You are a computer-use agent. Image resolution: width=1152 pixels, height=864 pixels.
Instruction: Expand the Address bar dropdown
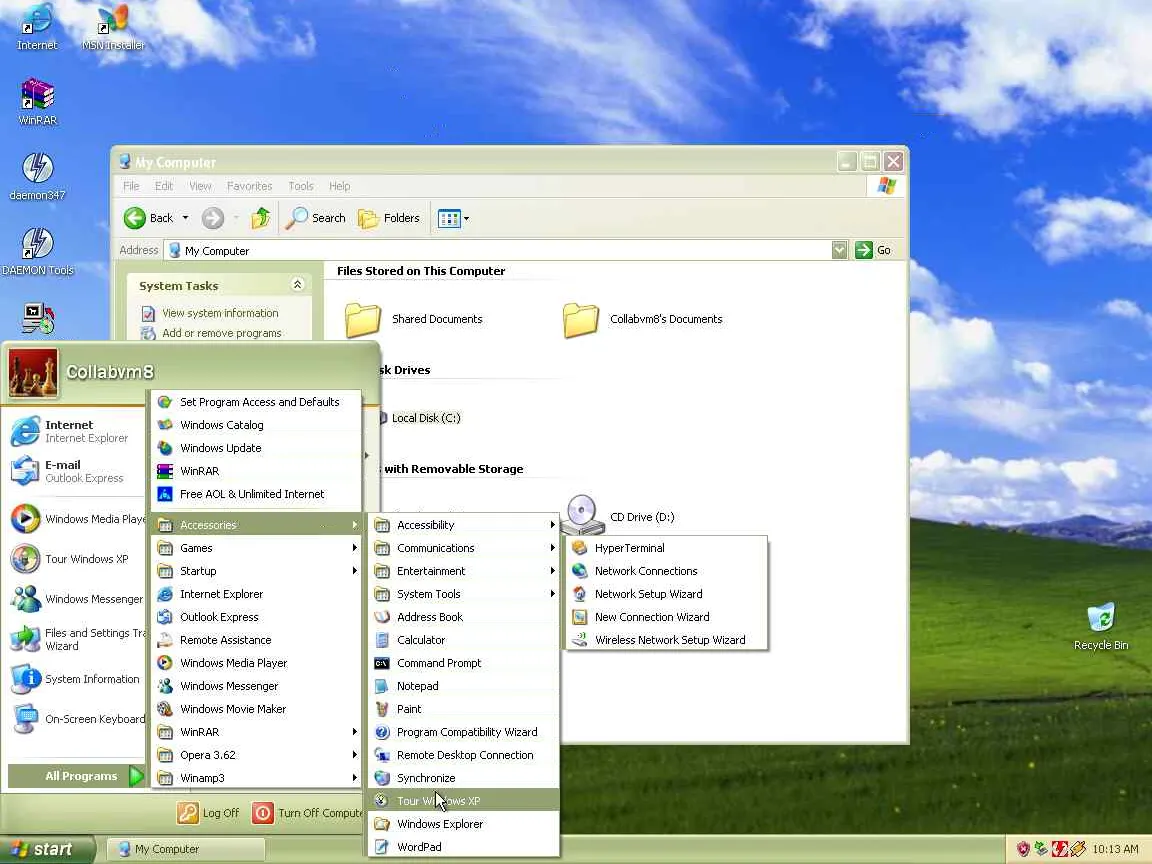pyautogui.click(x=839, y=251)
